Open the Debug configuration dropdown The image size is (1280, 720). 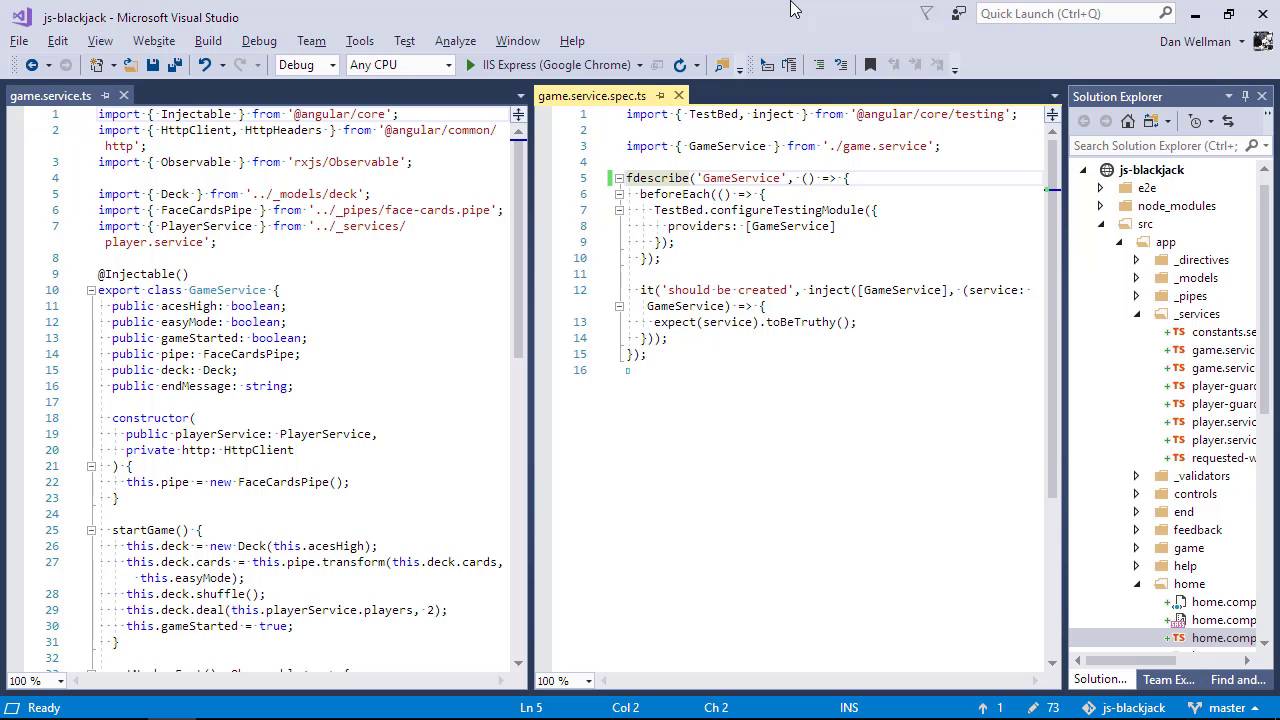tap(307, 65)
